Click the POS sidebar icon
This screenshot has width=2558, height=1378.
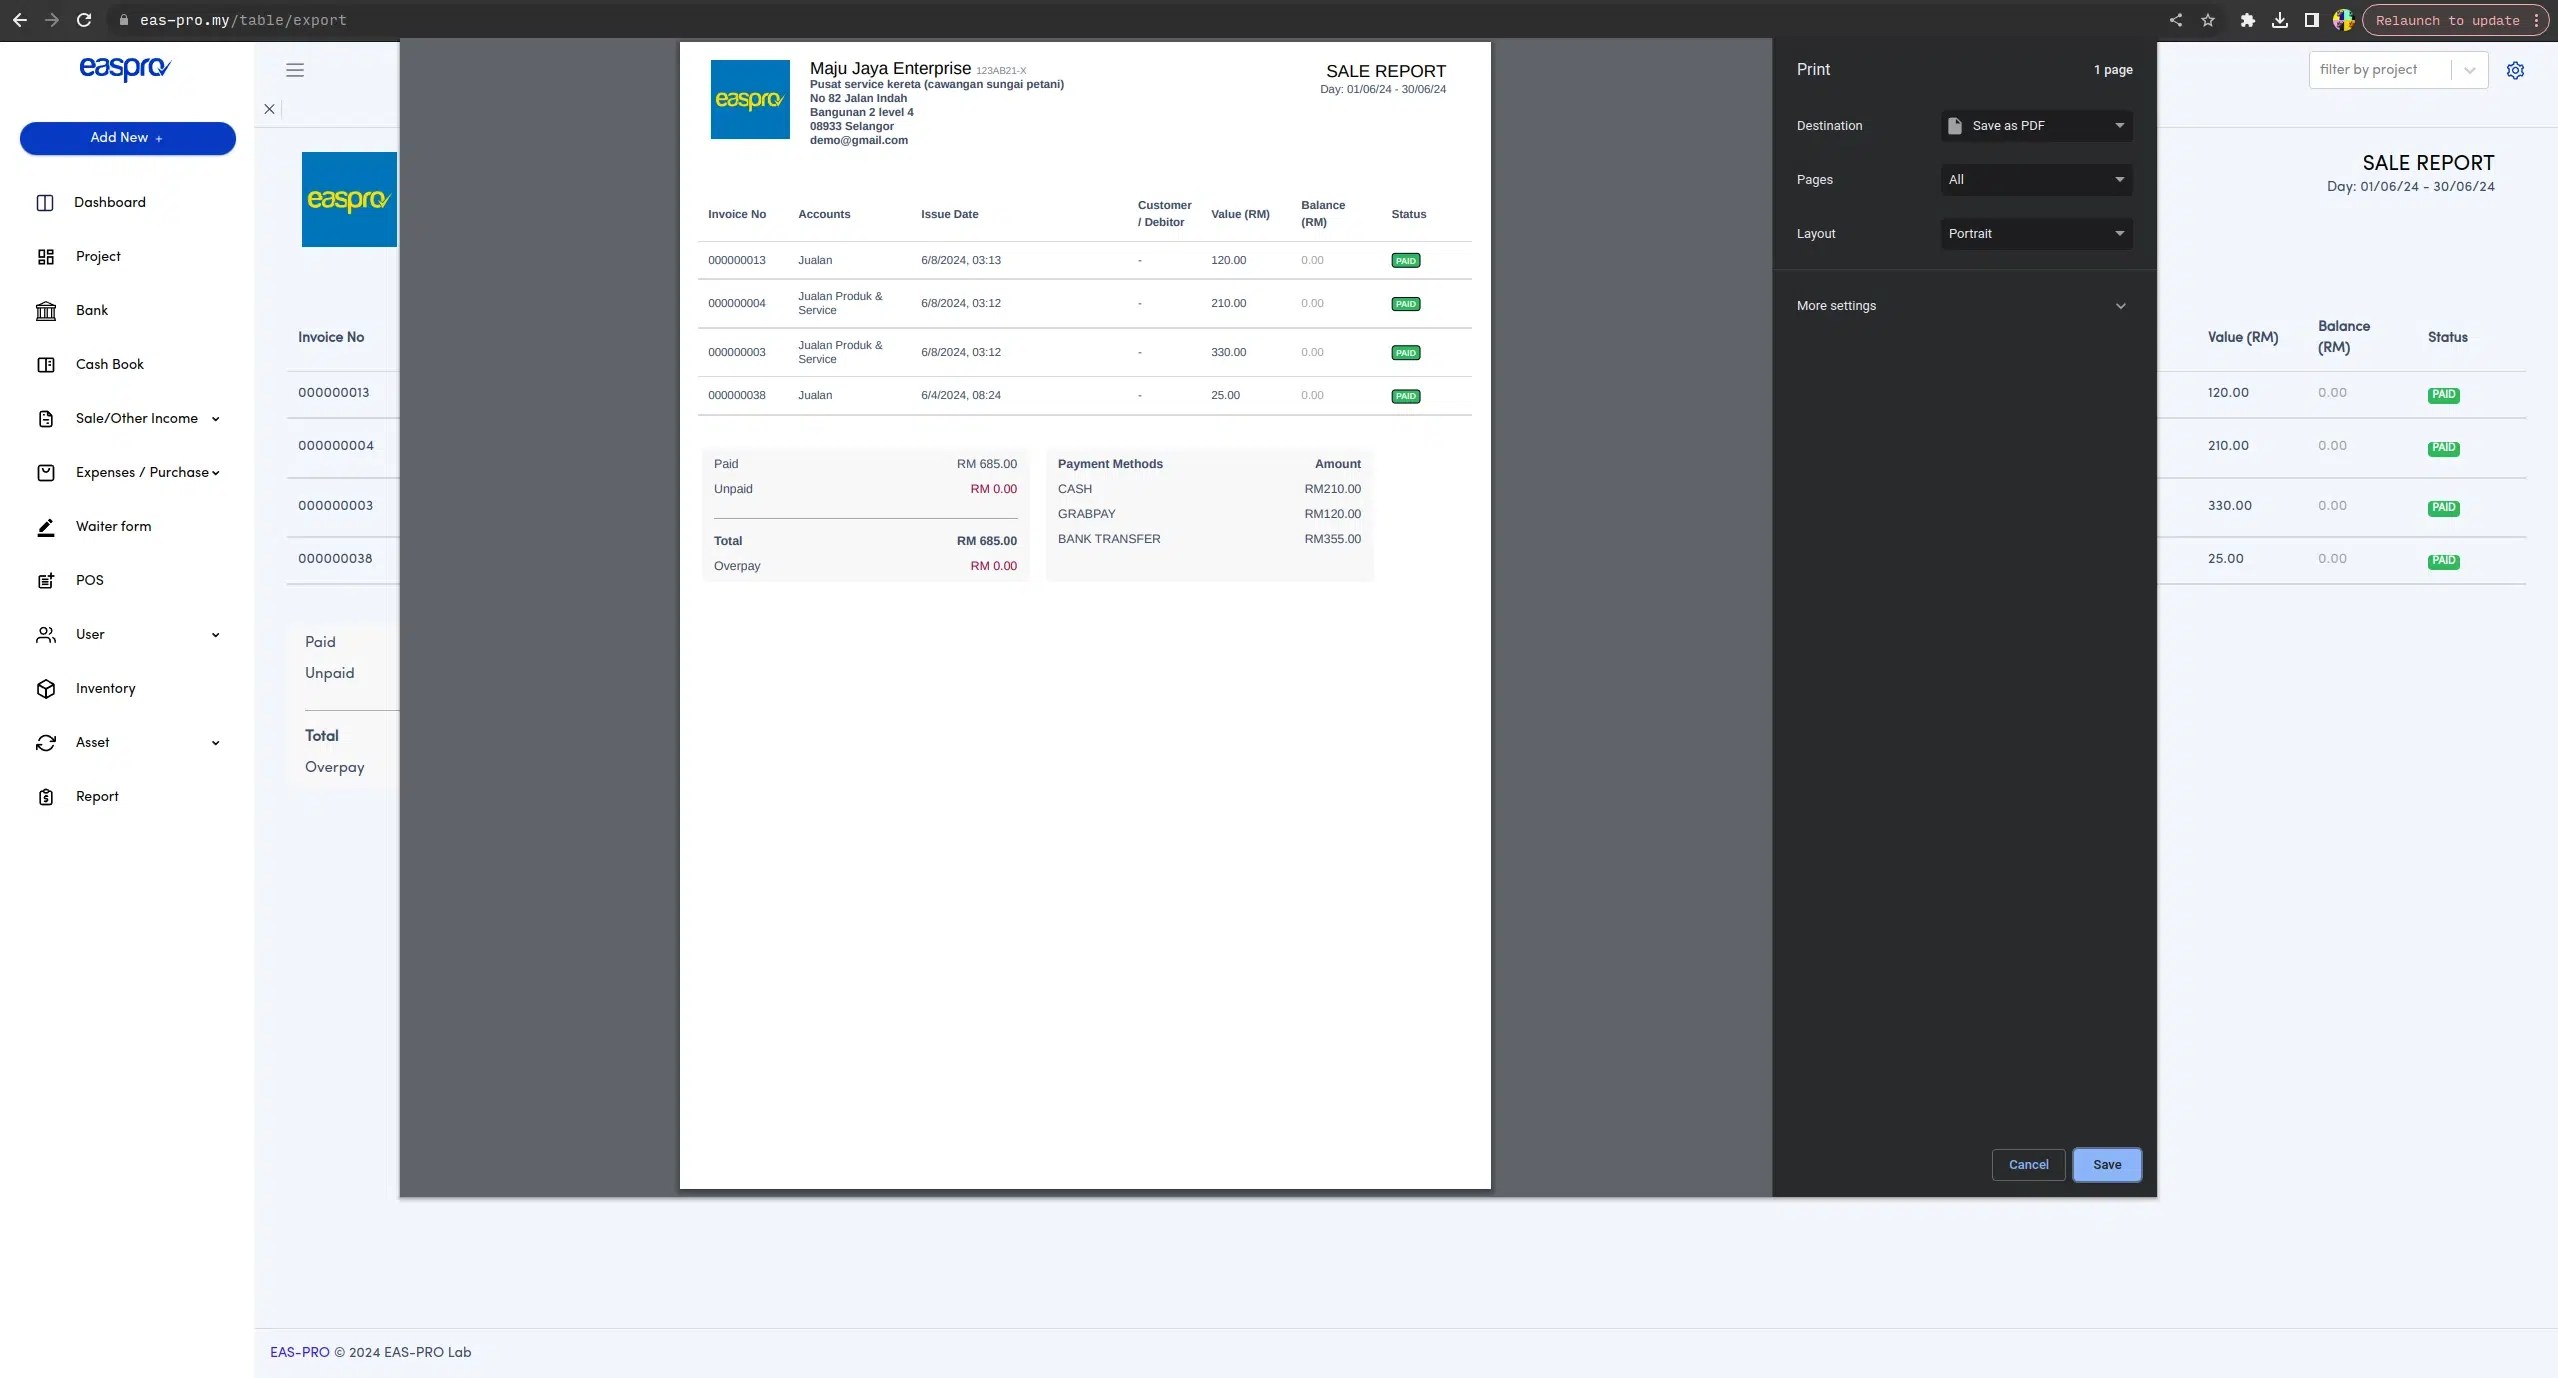point(46,581)
